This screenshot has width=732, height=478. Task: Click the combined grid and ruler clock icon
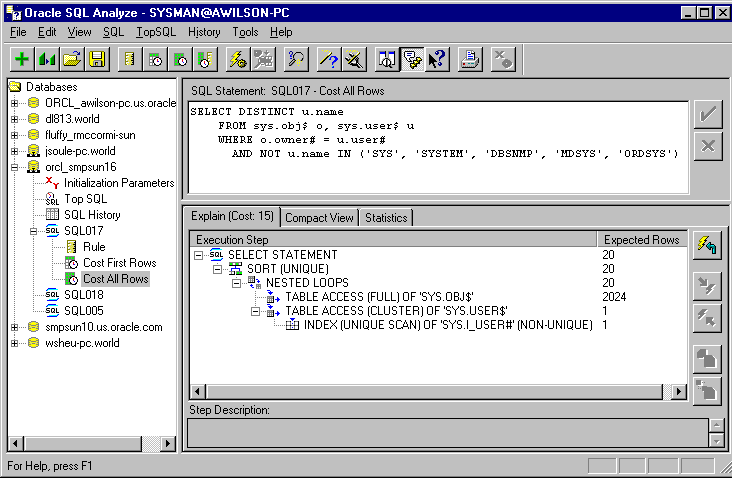coord(205,59)
